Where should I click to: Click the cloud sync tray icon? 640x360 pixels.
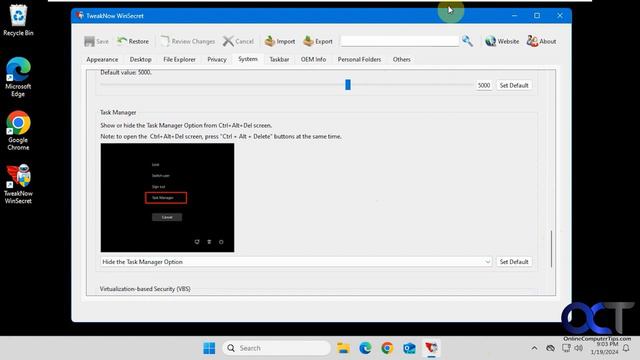click(551, 348)
